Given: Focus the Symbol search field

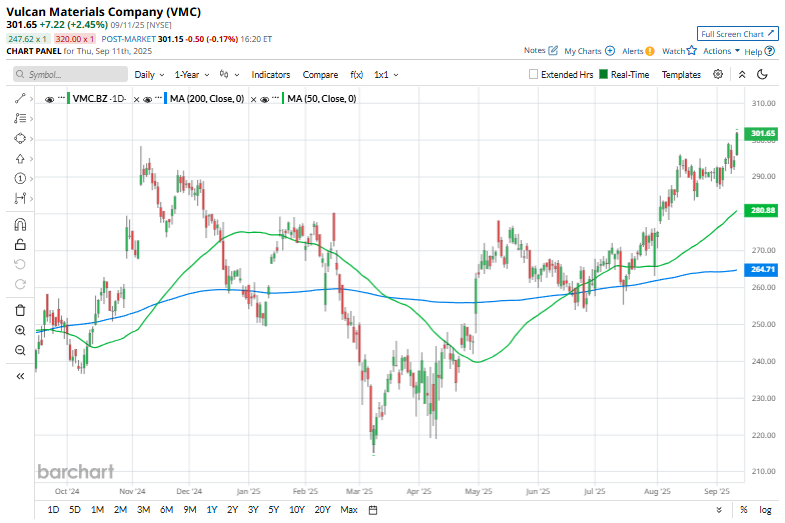Looking at the screenshot, I should pyautogui.click(x=71, y=75).
